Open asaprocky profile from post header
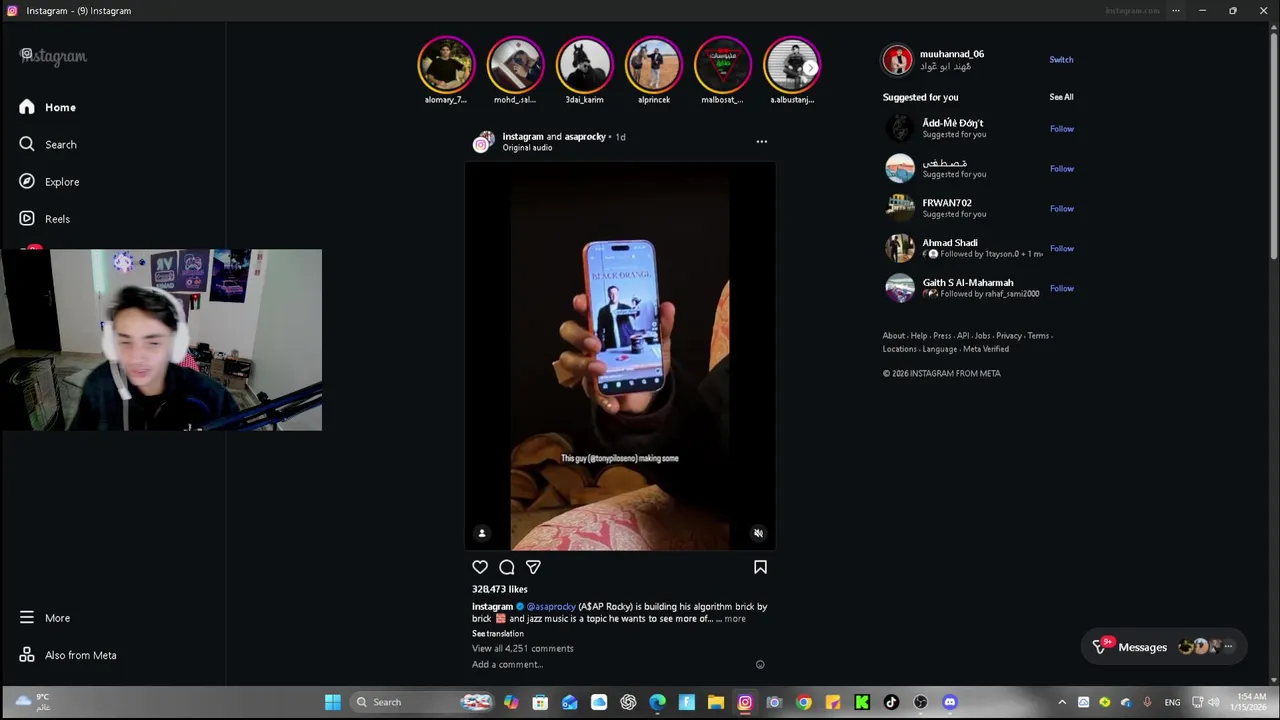Screen dimensions: 1280x720 [x=585, y=136]
